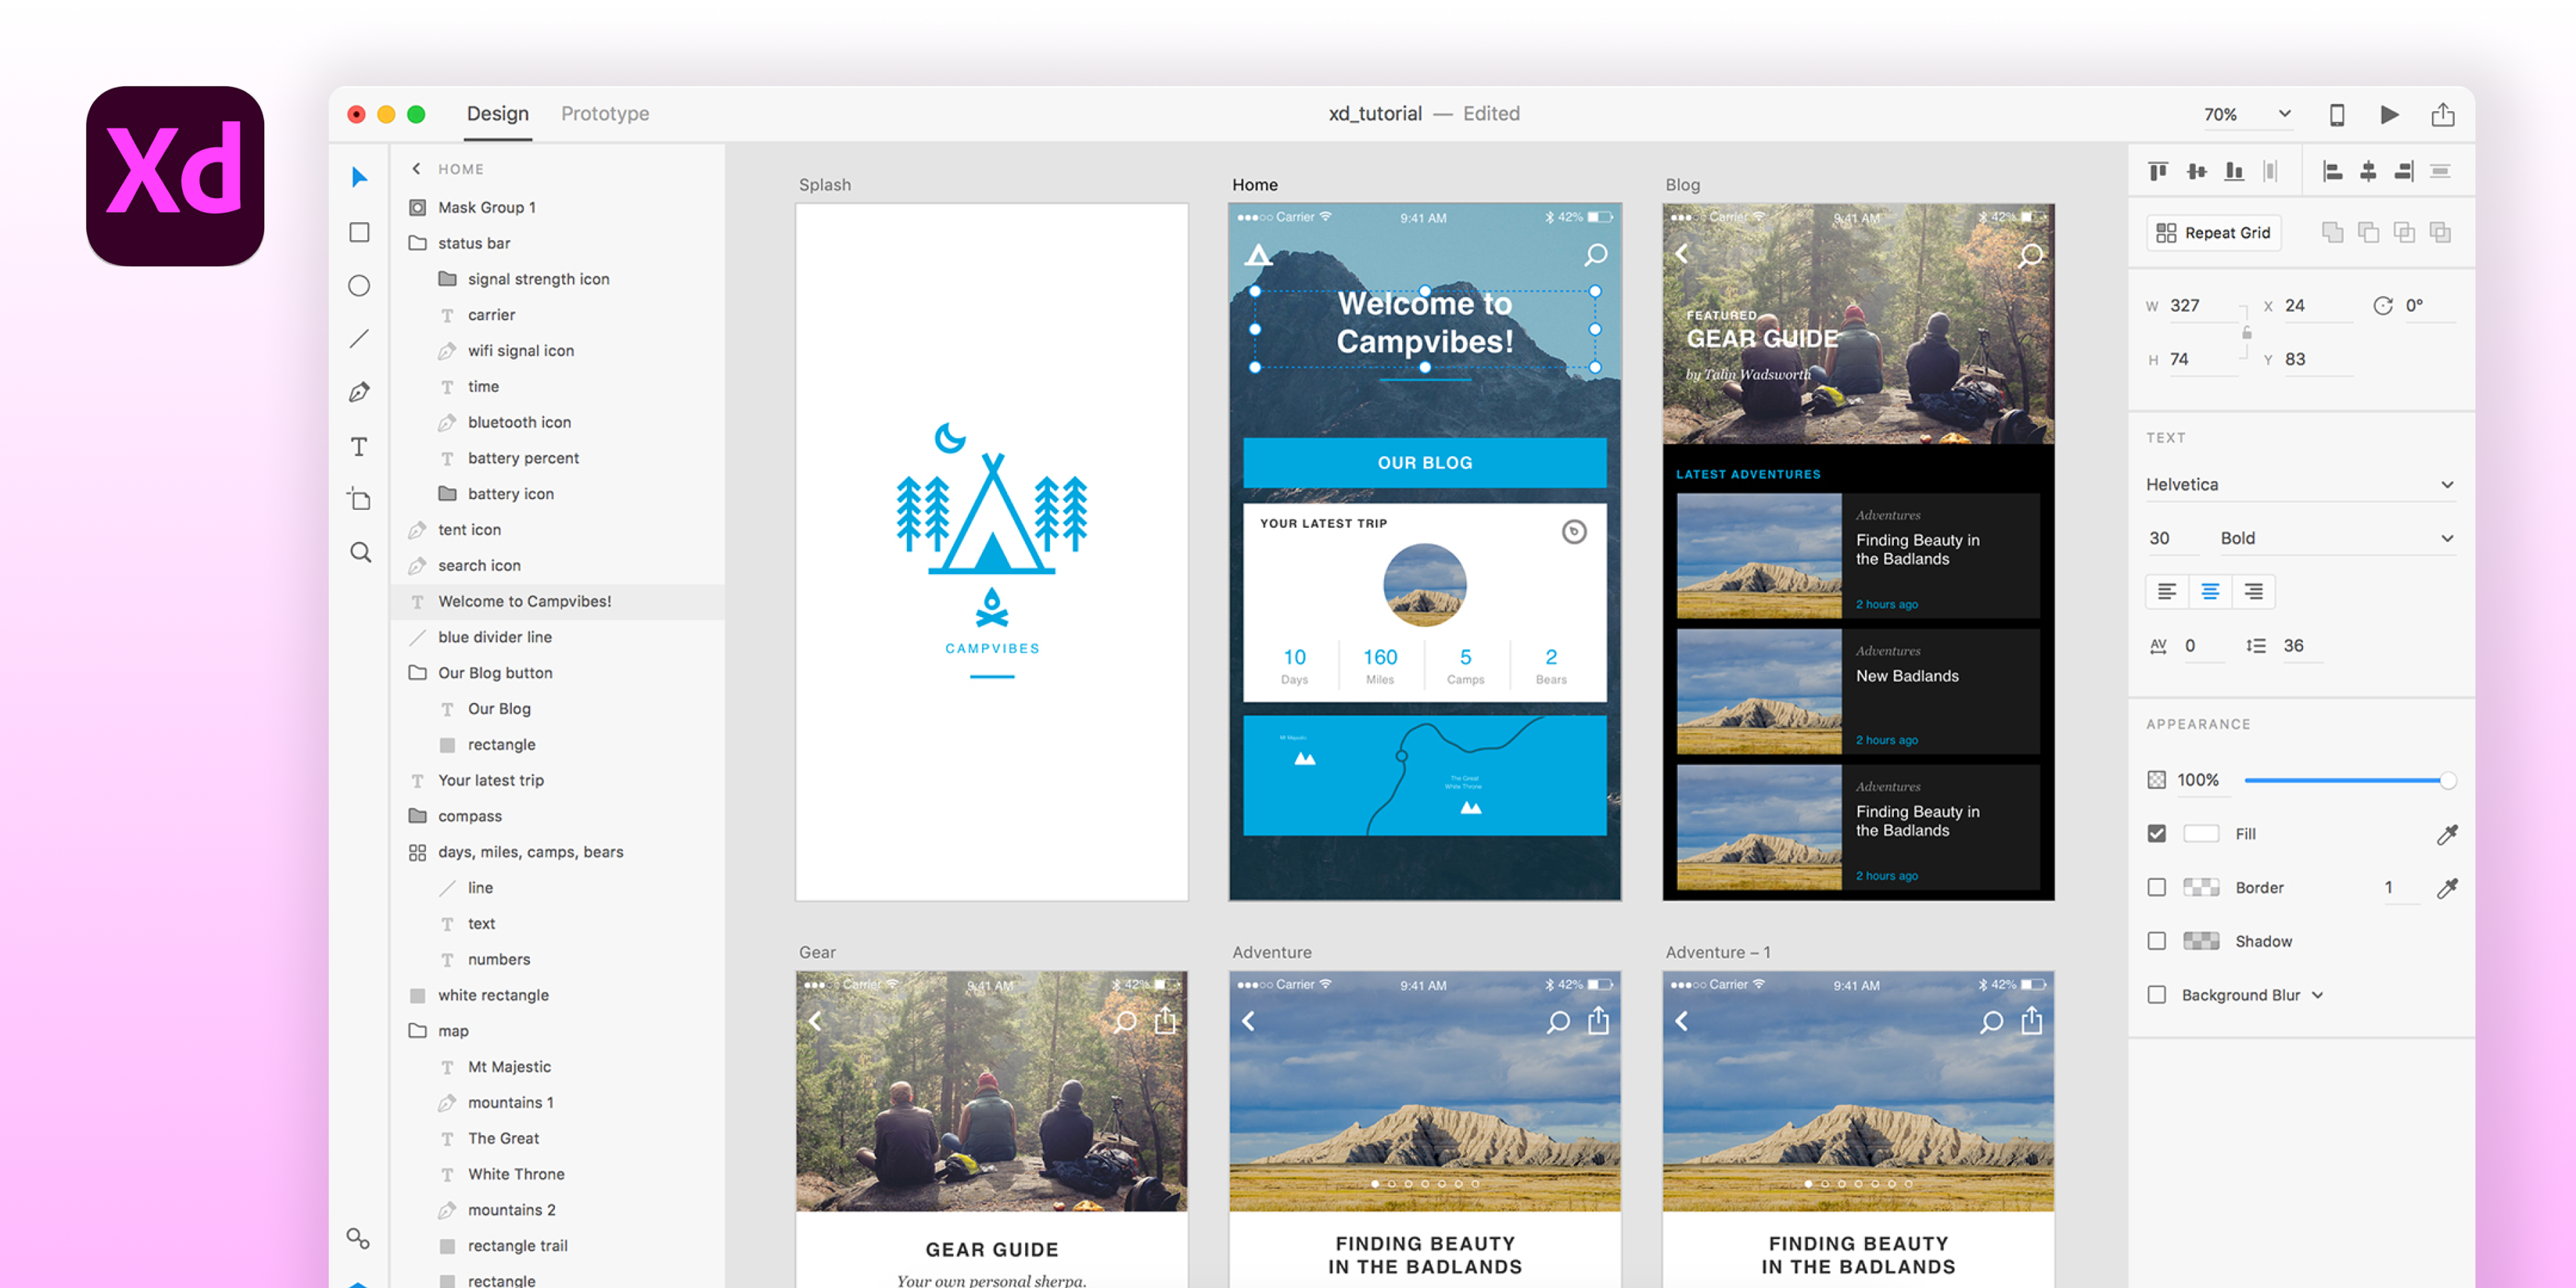
Task: Collapse the status bar layer group
Action: pos(418,244)
